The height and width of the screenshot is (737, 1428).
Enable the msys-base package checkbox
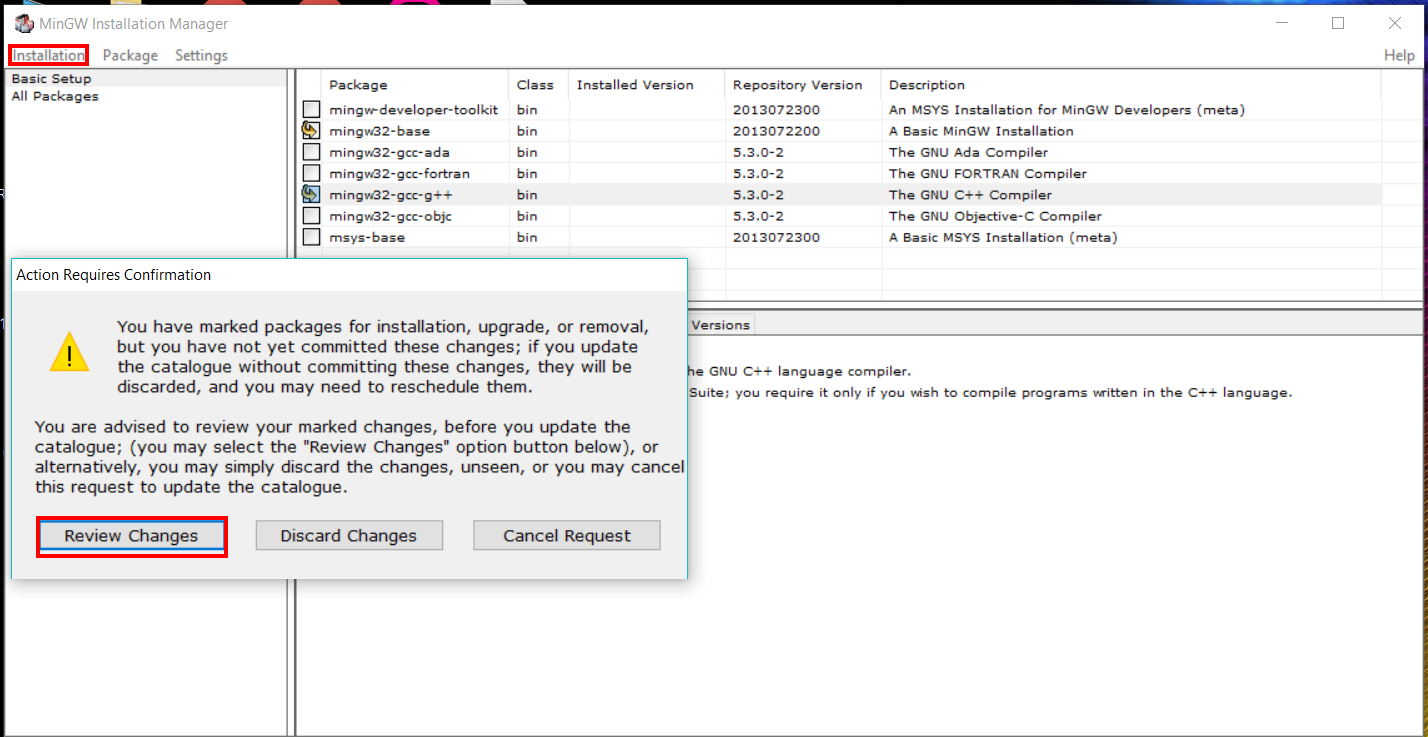(x=311, y=237)
